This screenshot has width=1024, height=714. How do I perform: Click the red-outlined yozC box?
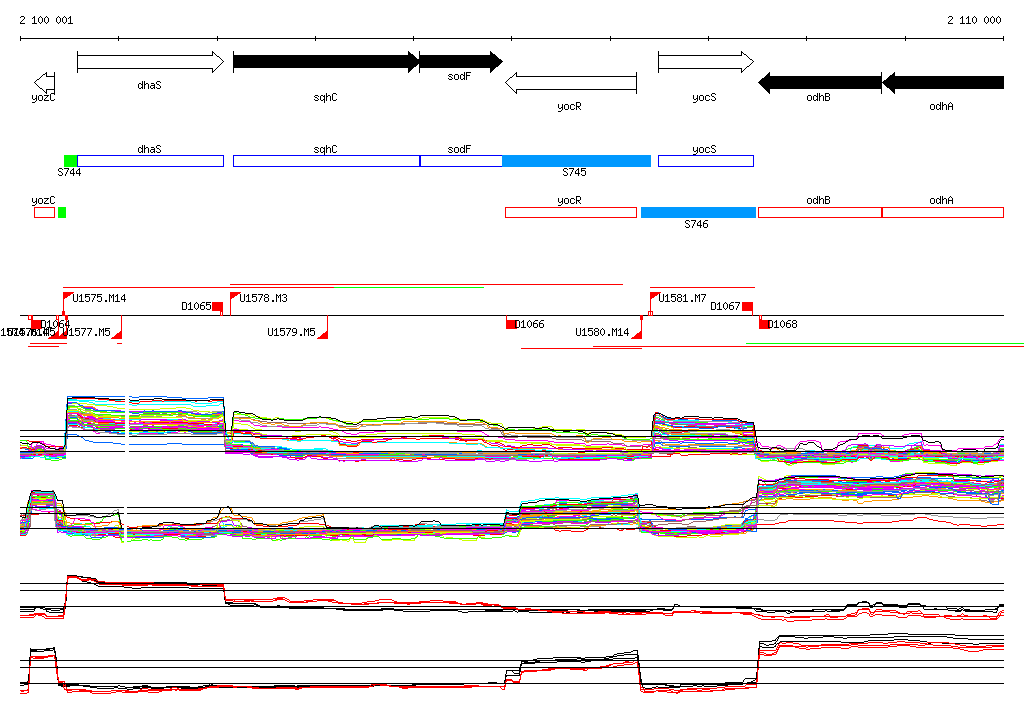click(x=44, y=212)
